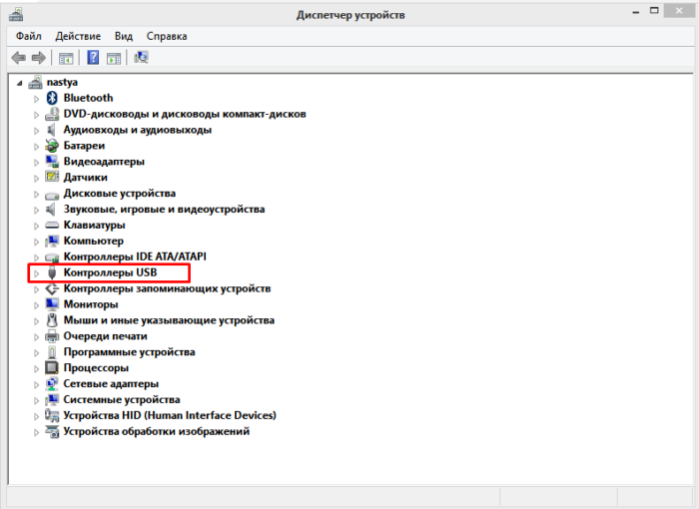This screenshot has width=699, height=509.
Task: Select Звуковые, игровые и видеоустройства item
Action: (164, 209)
